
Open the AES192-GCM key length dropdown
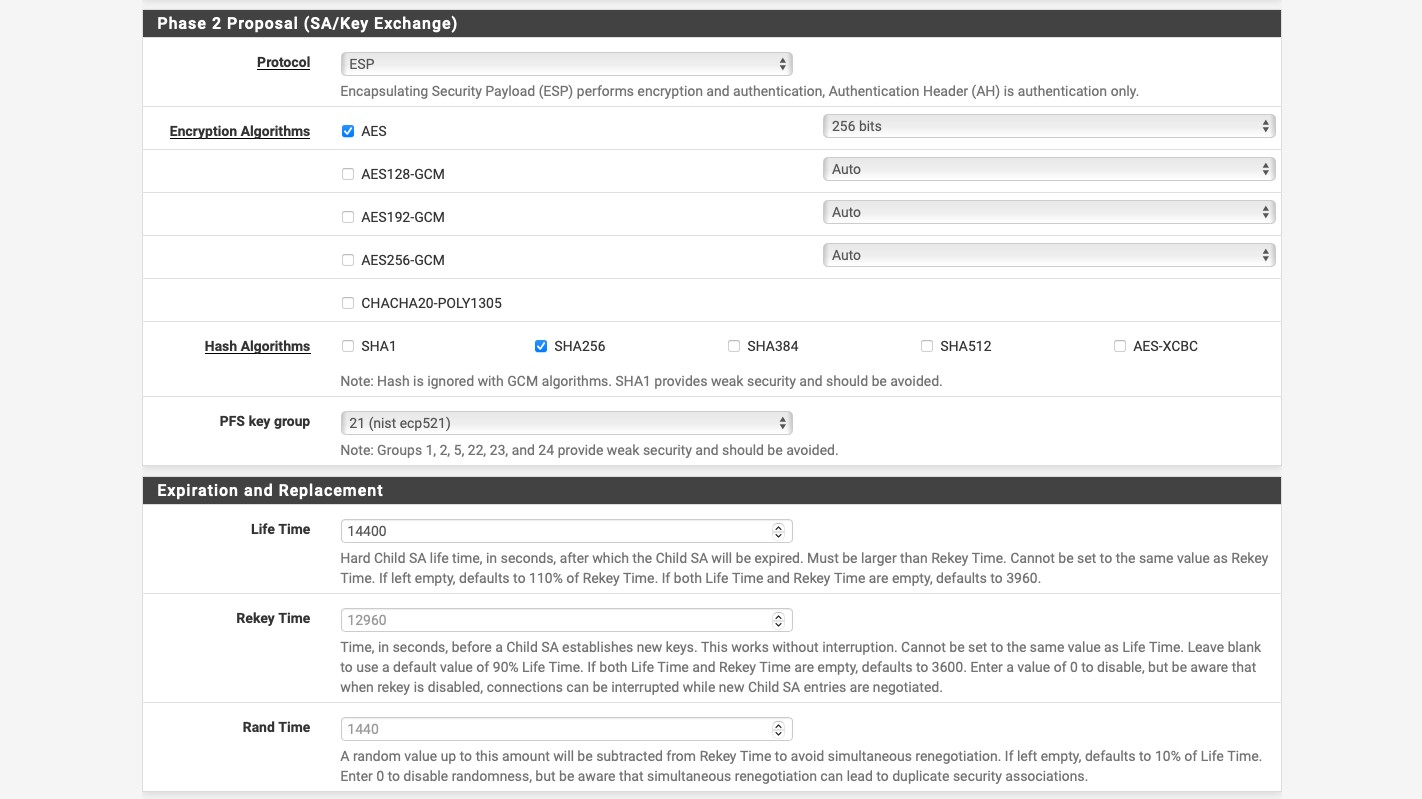[1048, 213]
